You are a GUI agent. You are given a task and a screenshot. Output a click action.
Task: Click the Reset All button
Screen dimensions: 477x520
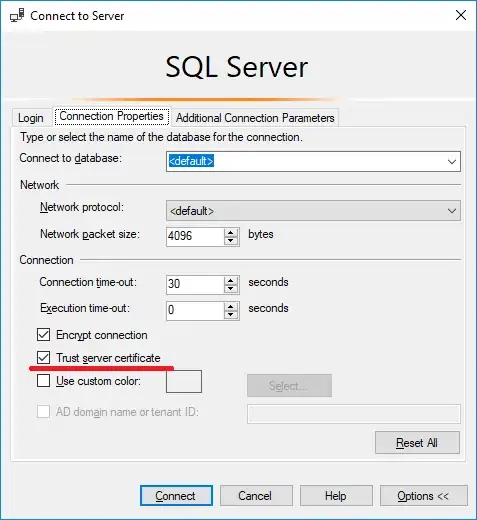pyautogui.click(x=417, y=443)
